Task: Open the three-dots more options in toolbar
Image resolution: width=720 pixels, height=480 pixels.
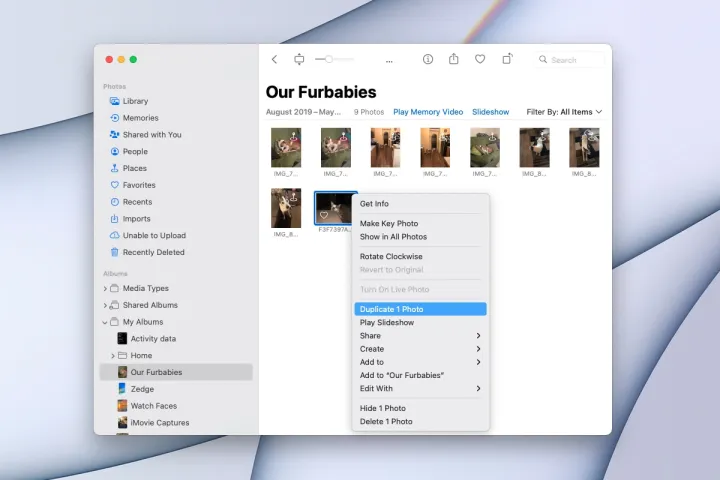Action: [389, 61]
